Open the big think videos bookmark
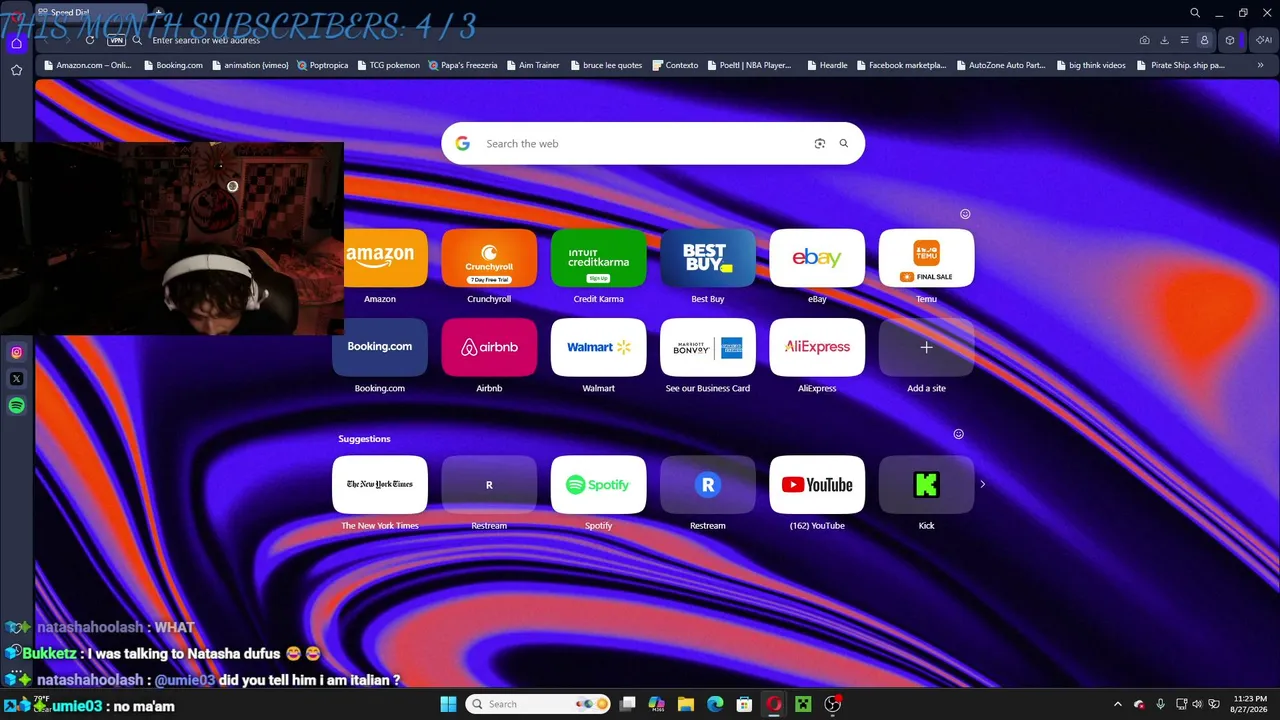Image resolution: width=1280 pixels, height=720 pixels. pos(1090,65)
